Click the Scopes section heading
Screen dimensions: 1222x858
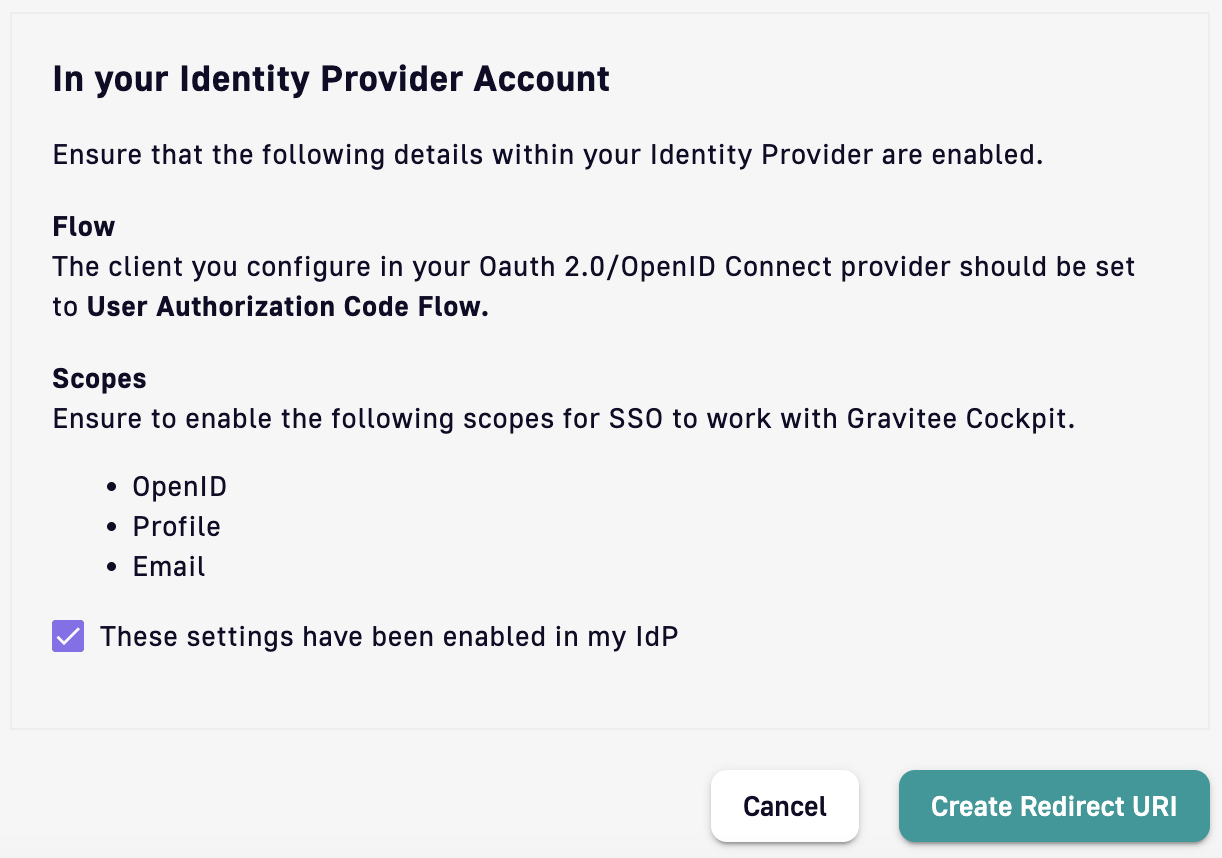click(x=99, y=379)
